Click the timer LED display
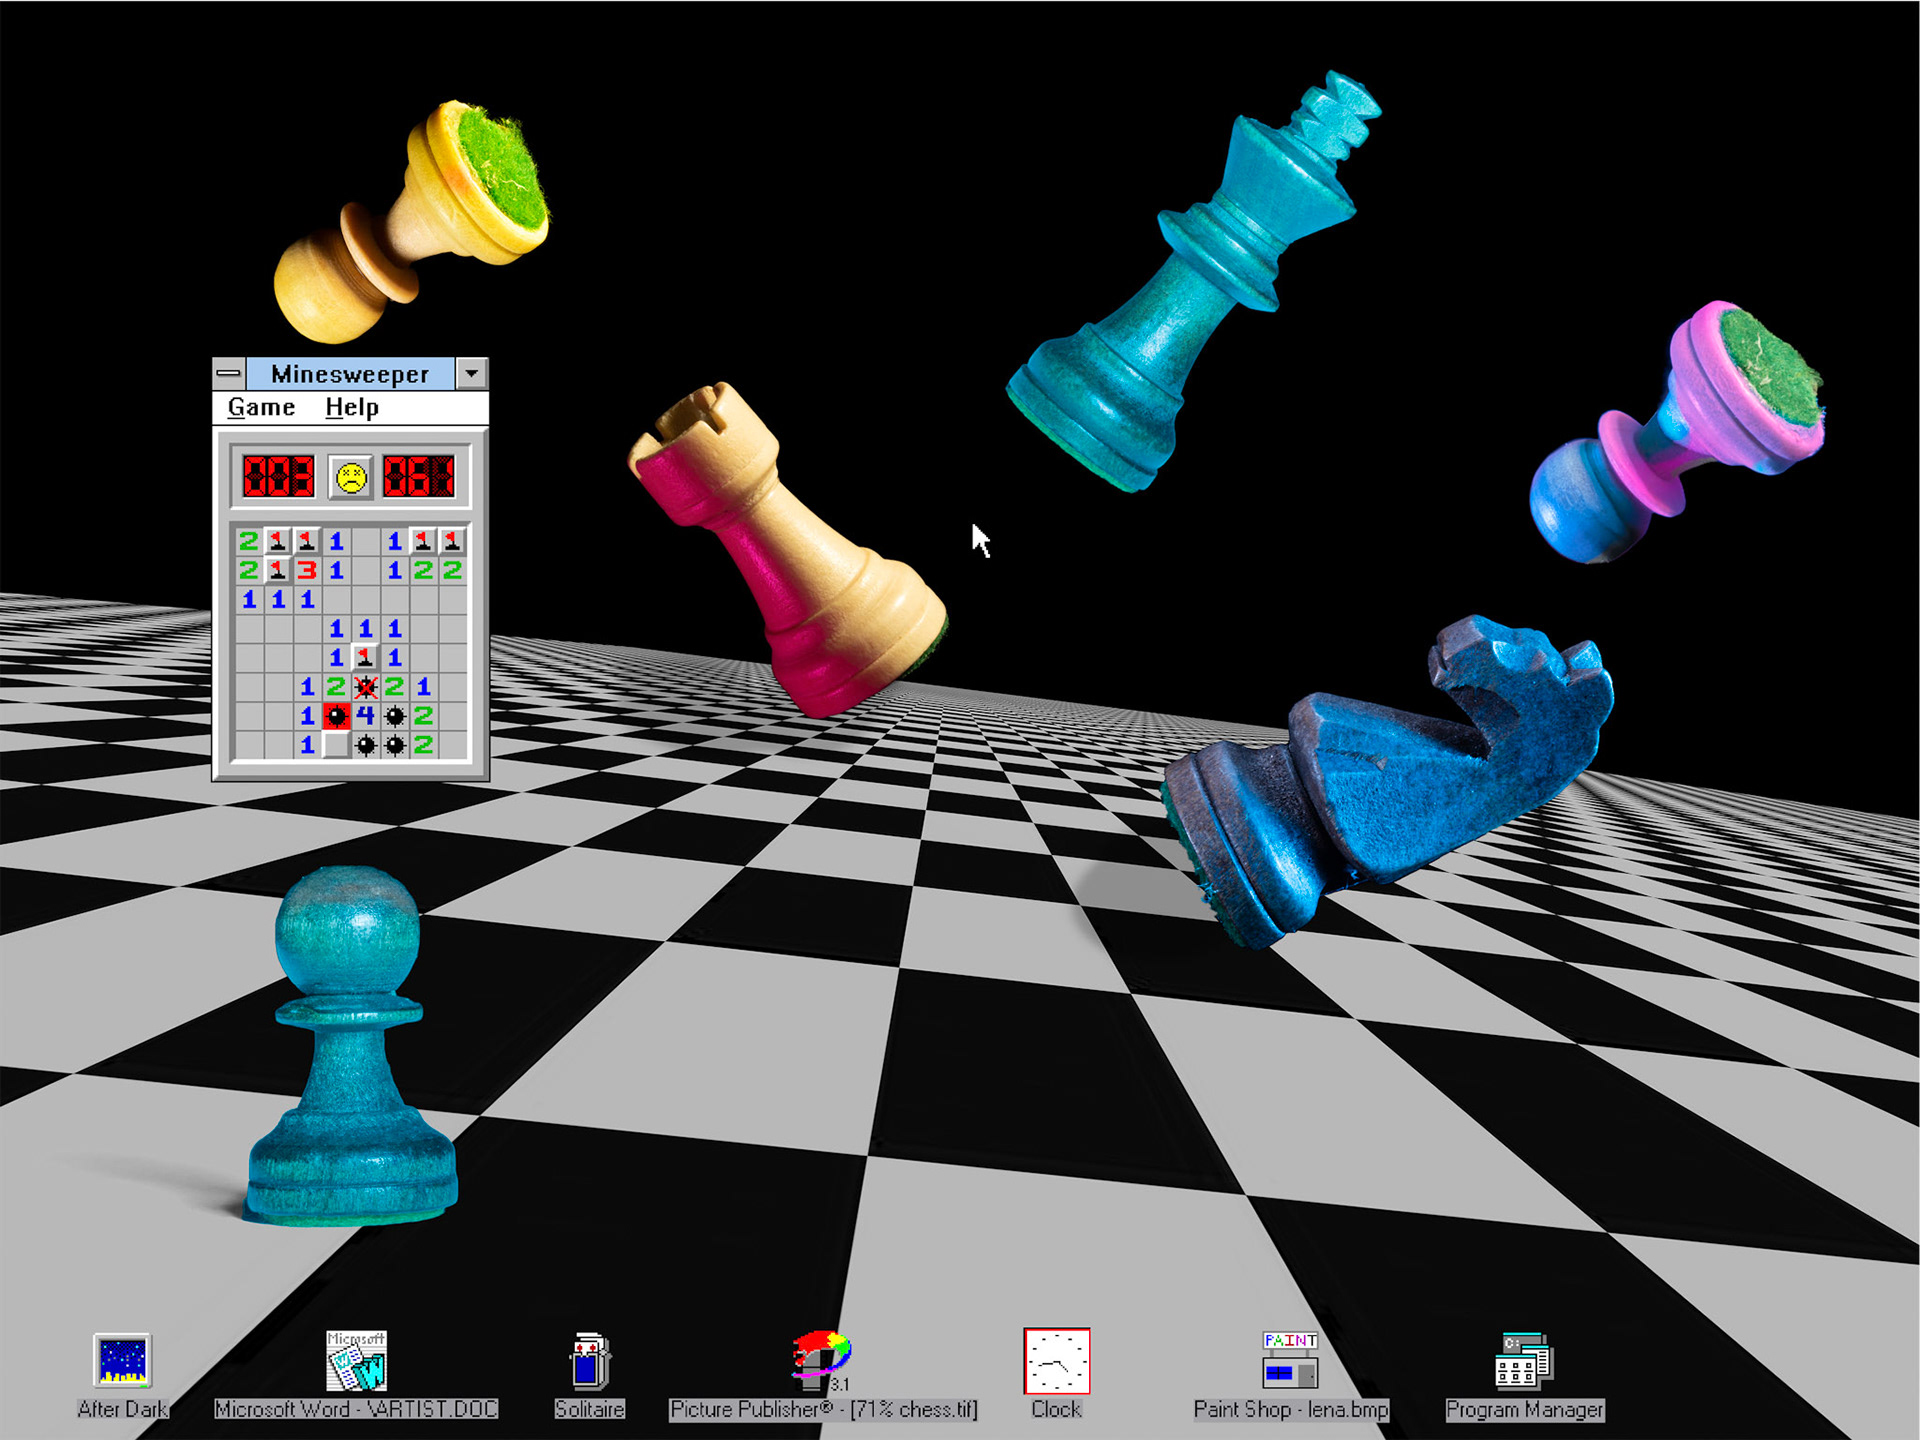Viewport: 1920px width, 1440px height. coord(420,477)
